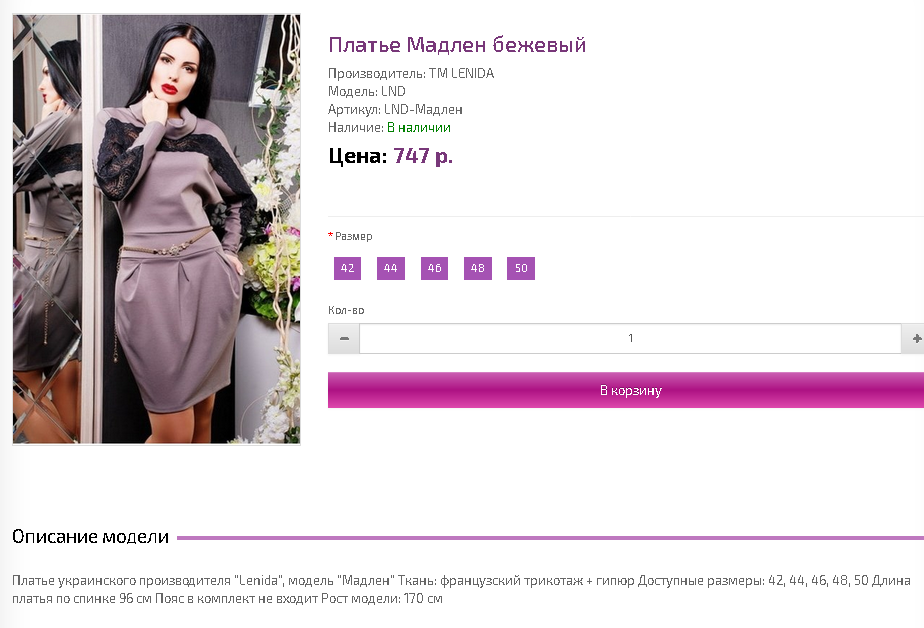Add item with the В корзину button
924x628 pixels.
click(x=626, y=390)
